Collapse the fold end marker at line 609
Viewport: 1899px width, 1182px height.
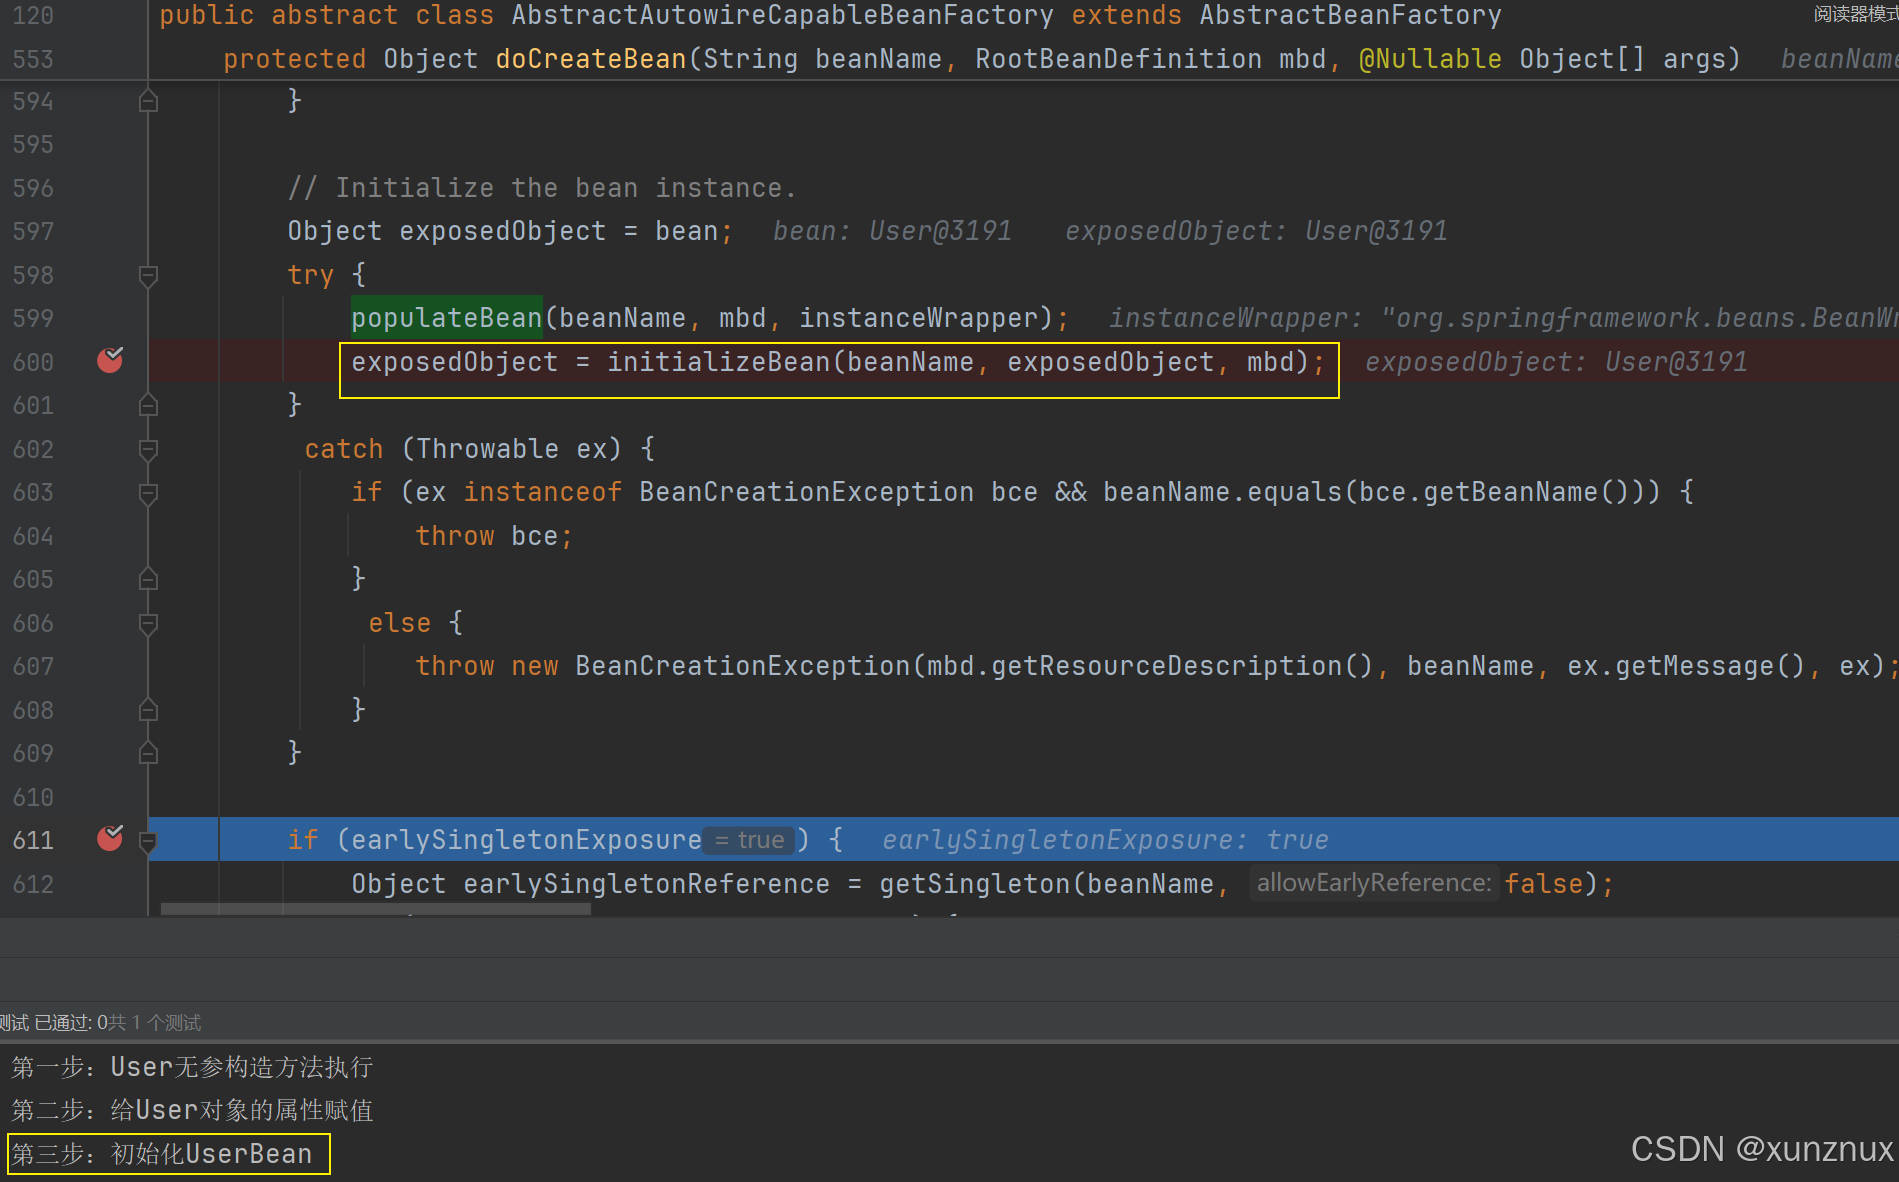[148, 753]
